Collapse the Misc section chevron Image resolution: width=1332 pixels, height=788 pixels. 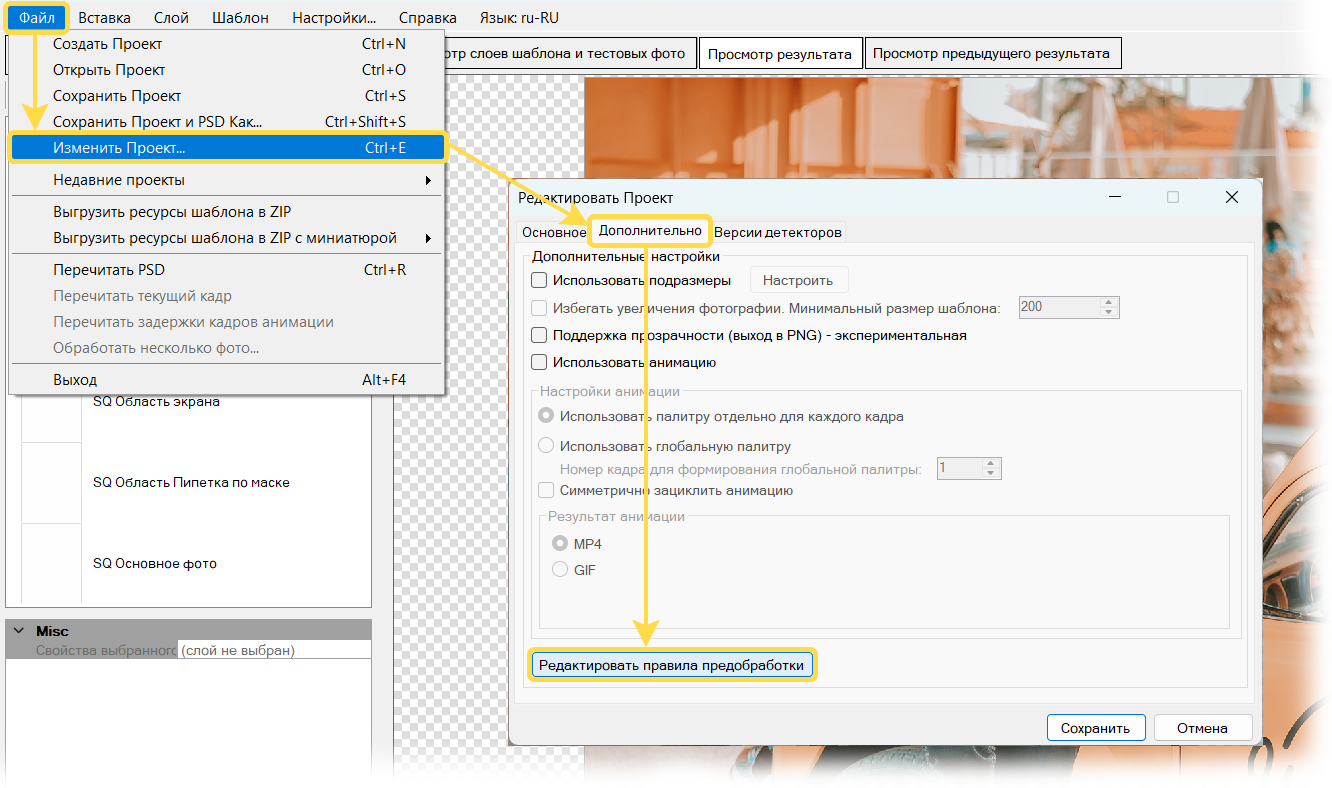click(18, 631)
